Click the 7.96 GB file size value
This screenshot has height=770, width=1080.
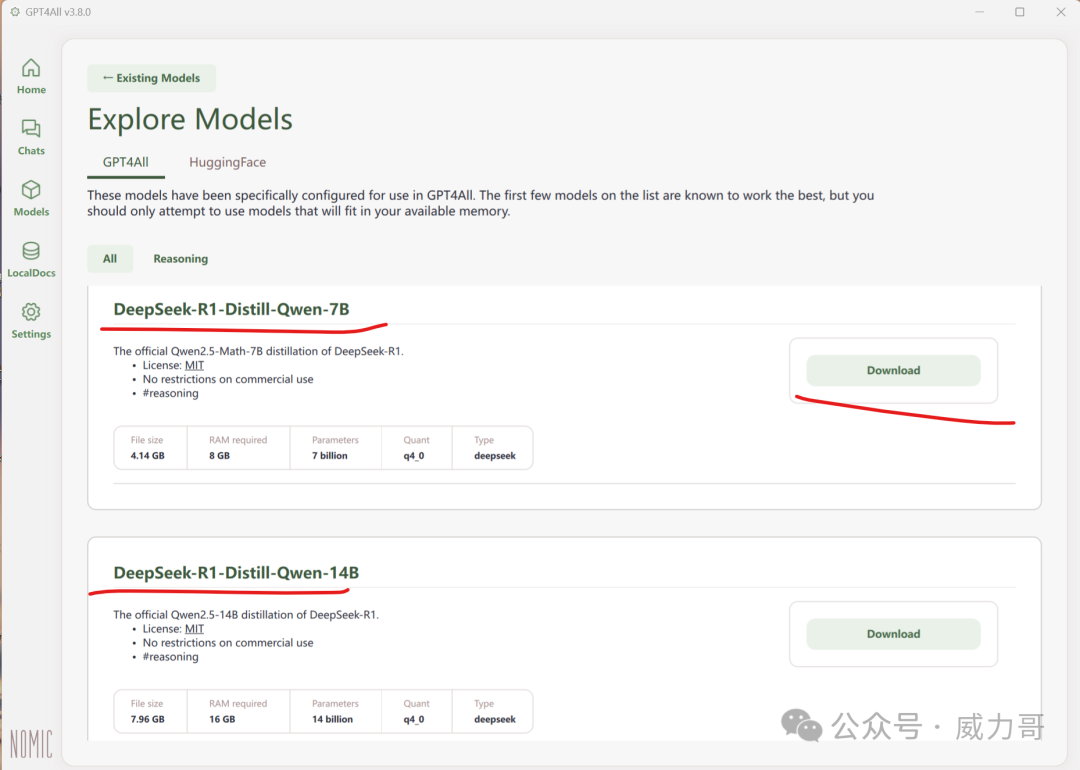(x=147, y=720)
